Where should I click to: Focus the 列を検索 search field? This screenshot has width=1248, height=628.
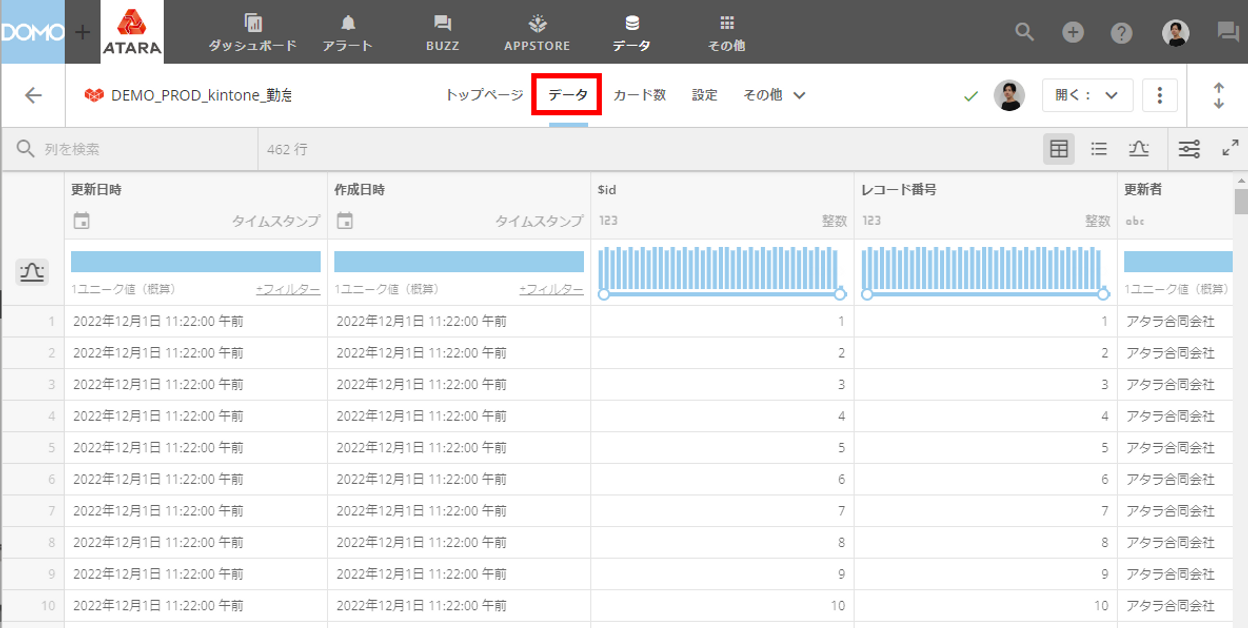130,149
